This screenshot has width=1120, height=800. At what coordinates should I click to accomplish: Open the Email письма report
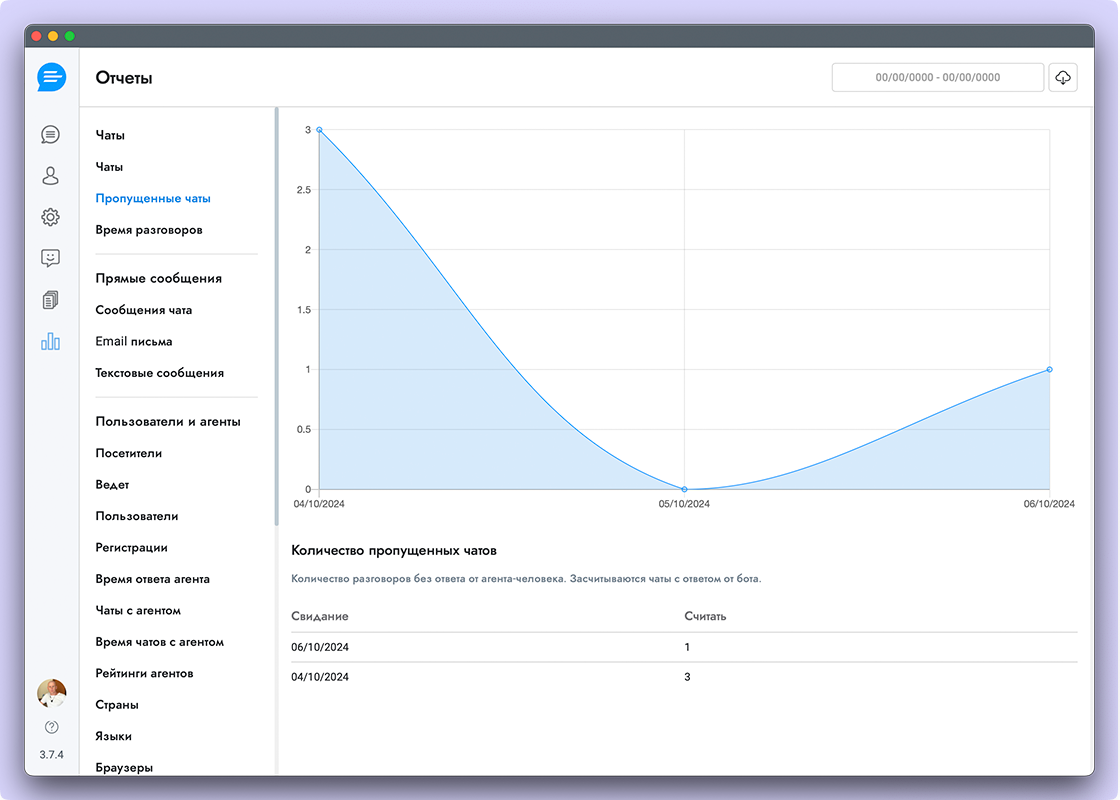(134, 342)
